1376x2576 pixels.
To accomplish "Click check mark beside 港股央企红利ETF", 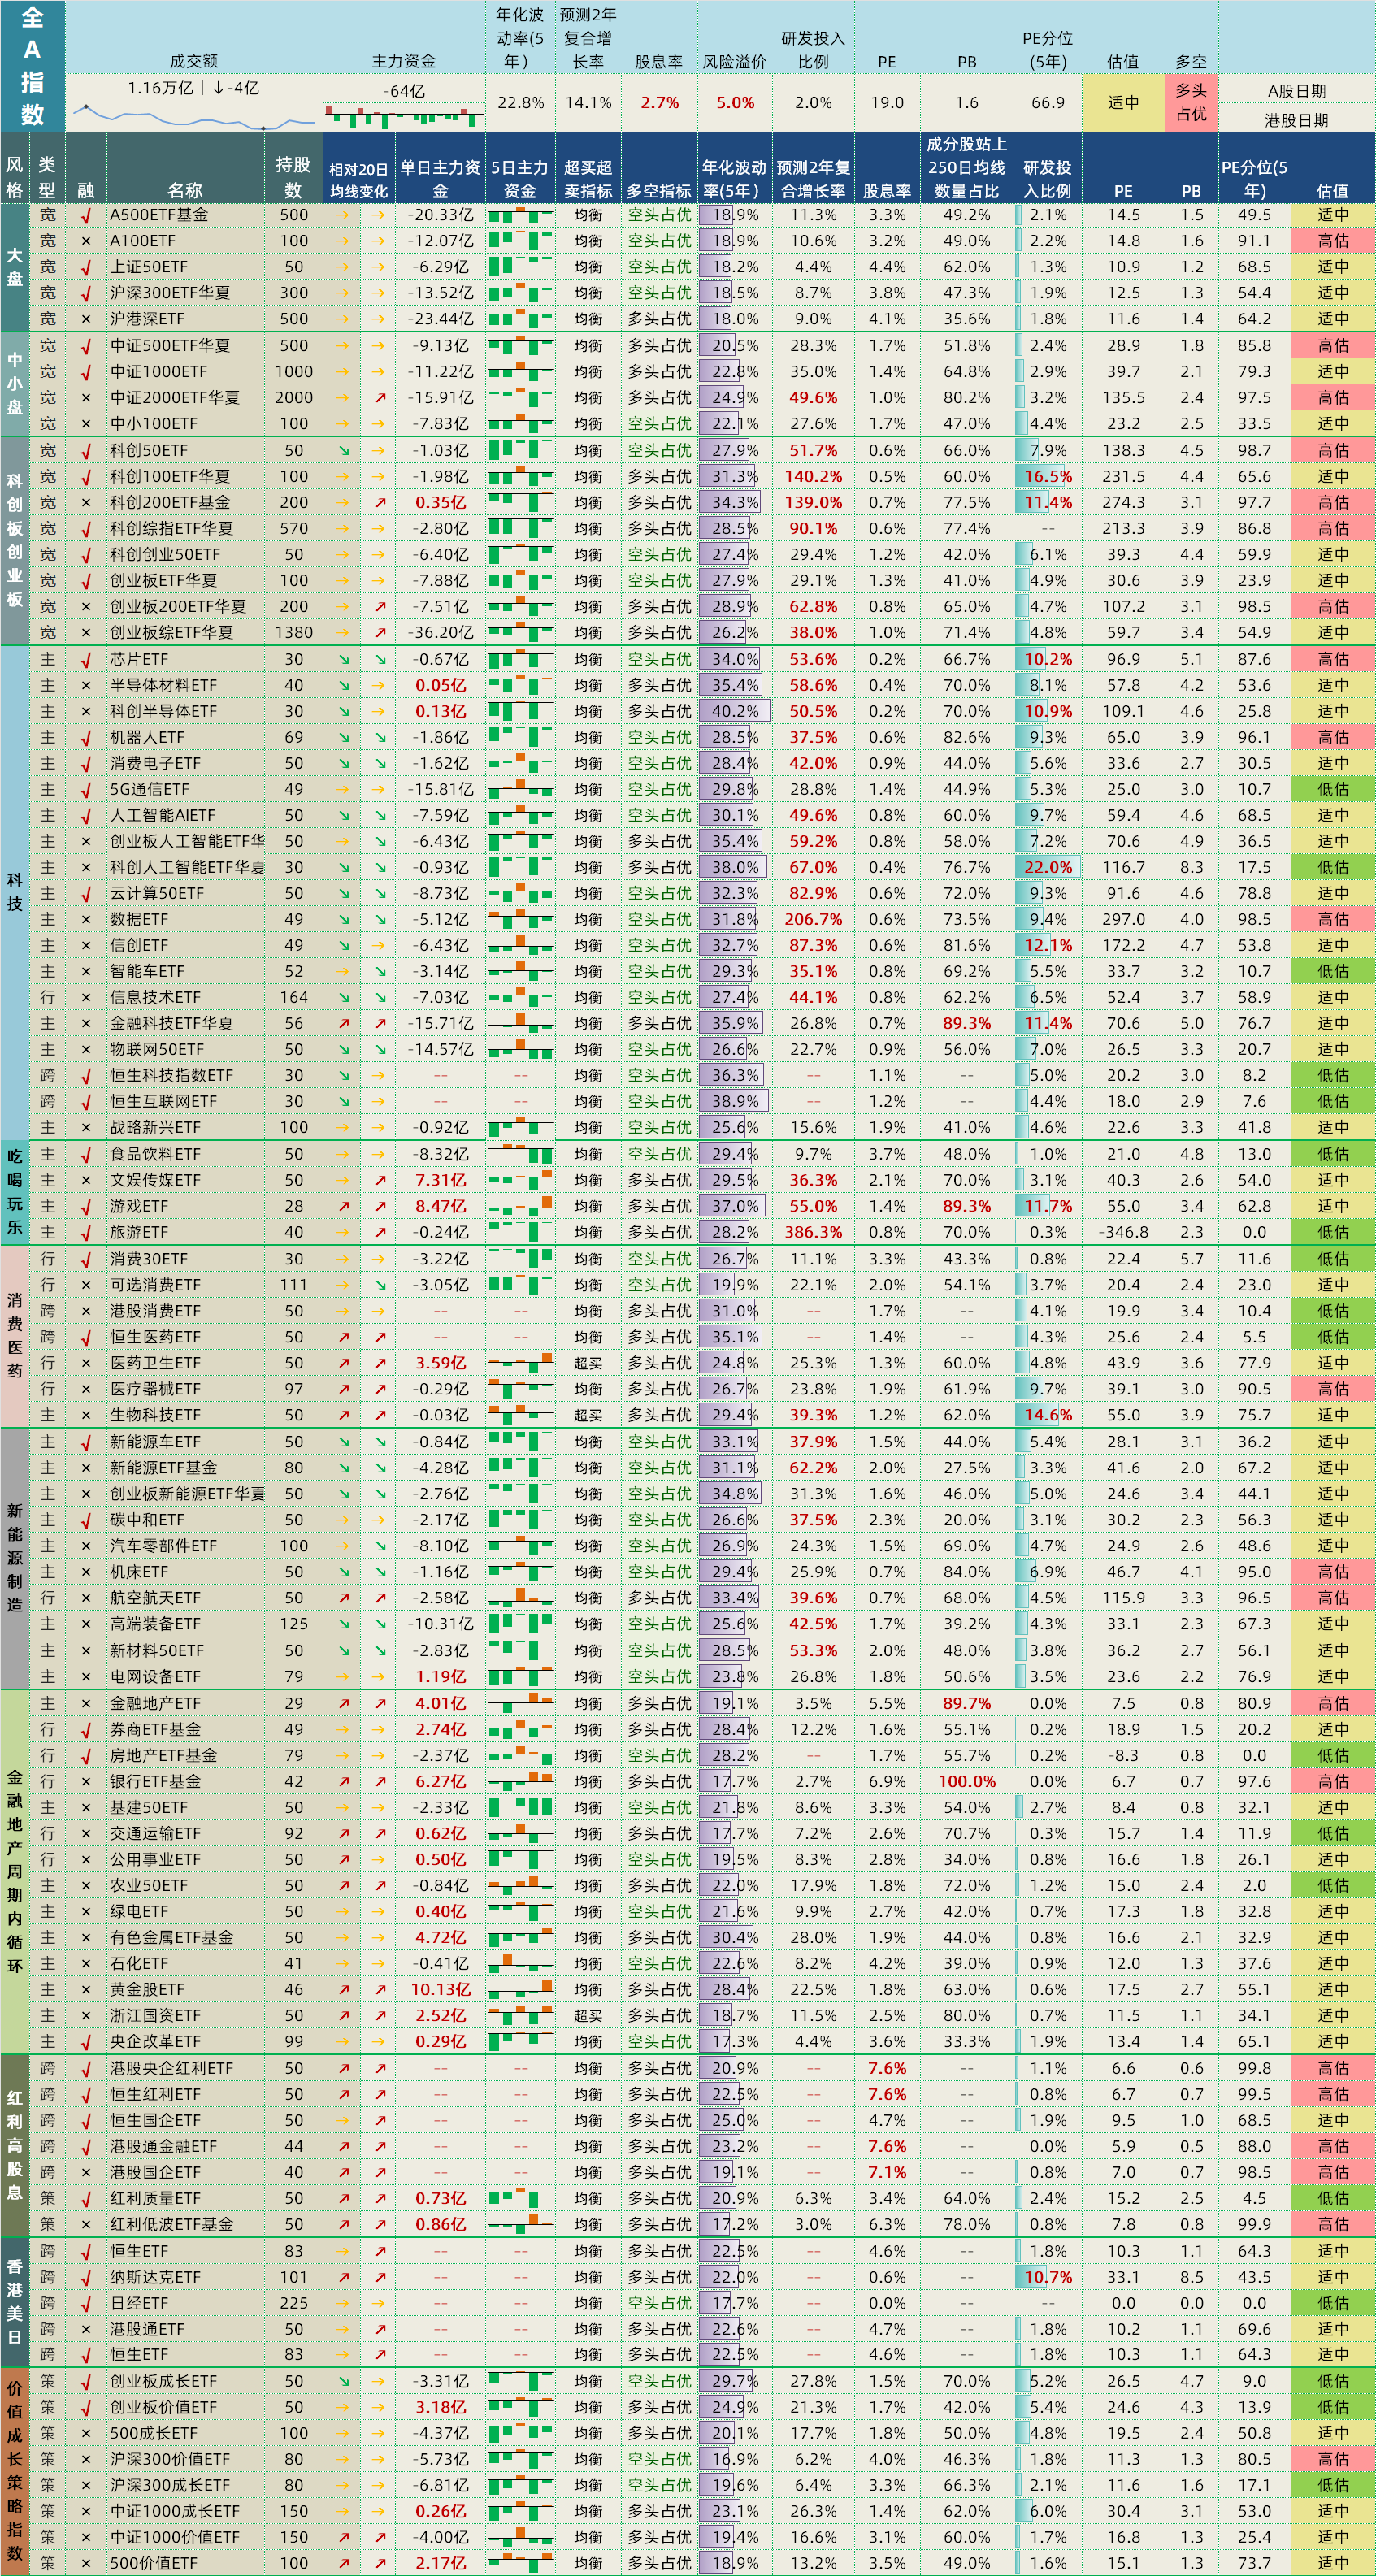I will (x=86, y=2069).
